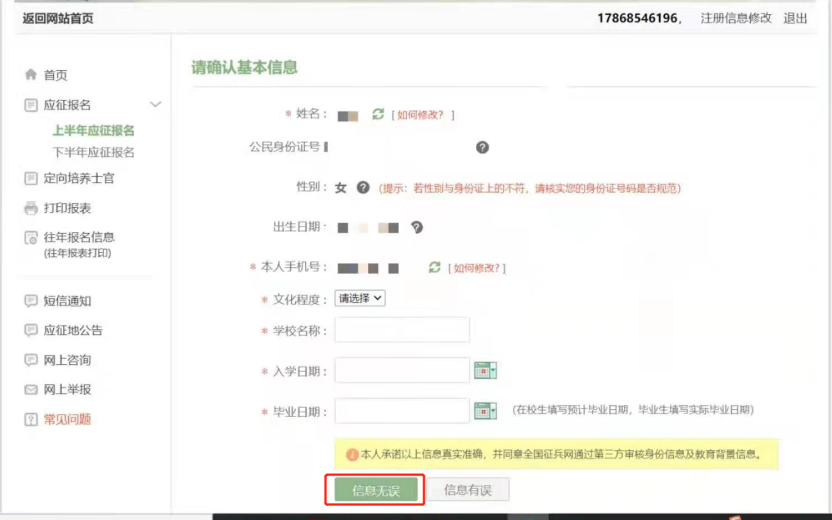
Task: Open 定向培养士官 menu item
Action: pos(78,179)
